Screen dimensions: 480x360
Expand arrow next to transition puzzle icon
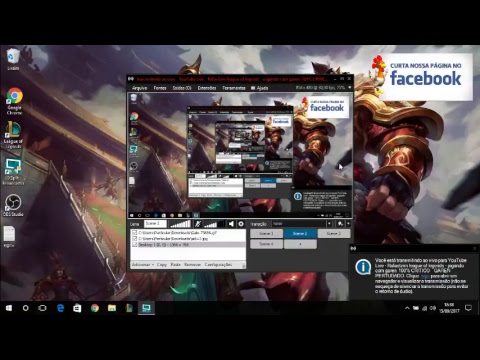click(348, 224)
